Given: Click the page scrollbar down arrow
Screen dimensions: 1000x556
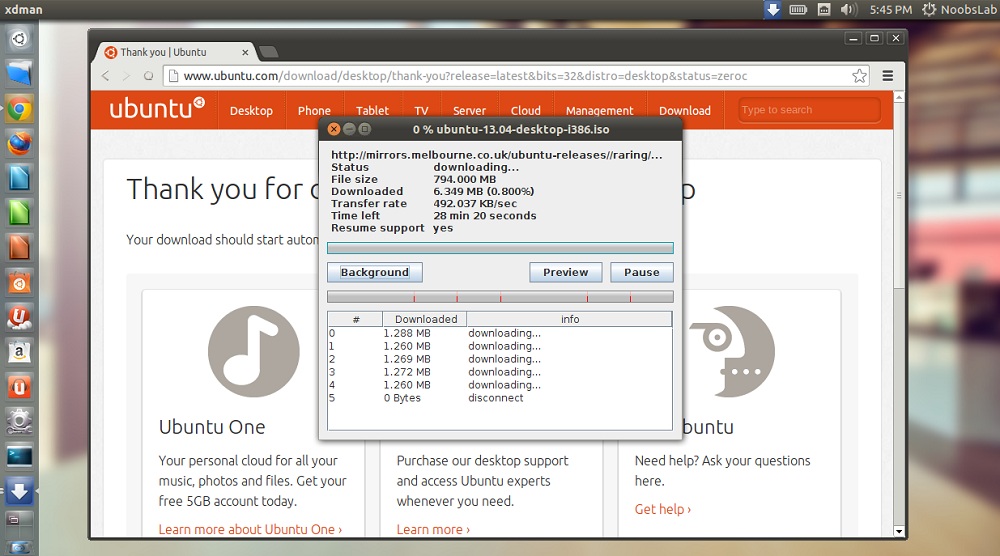Looking at the screenshot, I should pyautogui.click(x=899, y=531).
